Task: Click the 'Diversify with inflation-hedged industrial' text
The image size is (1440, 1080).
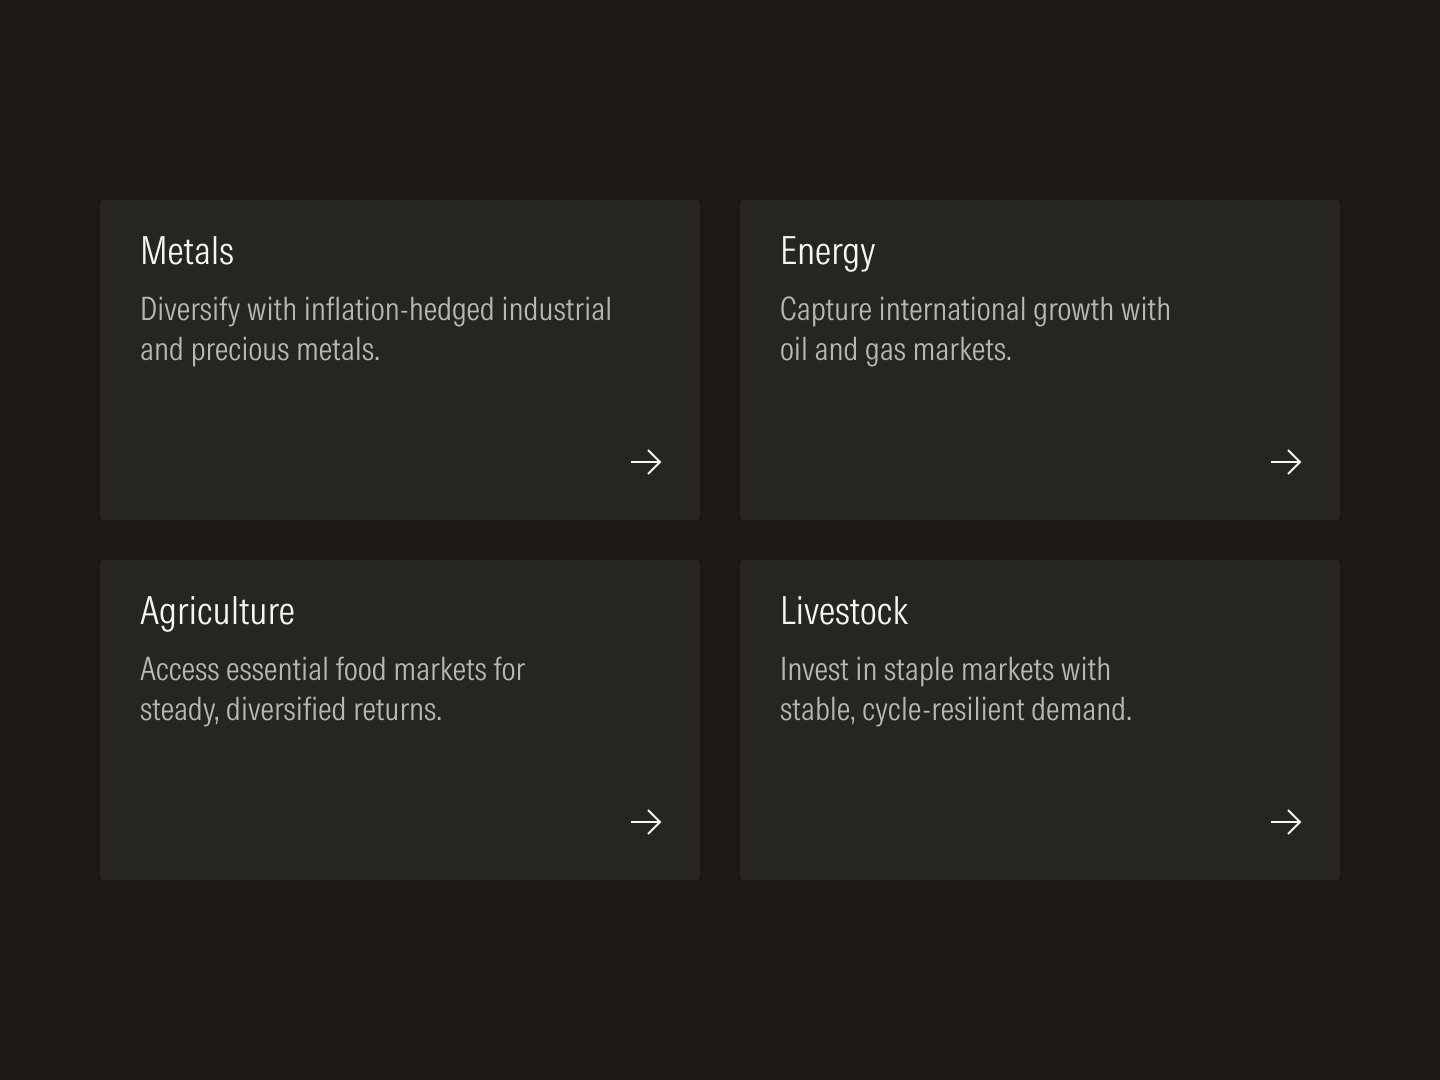Action: (x=375, y=310)
